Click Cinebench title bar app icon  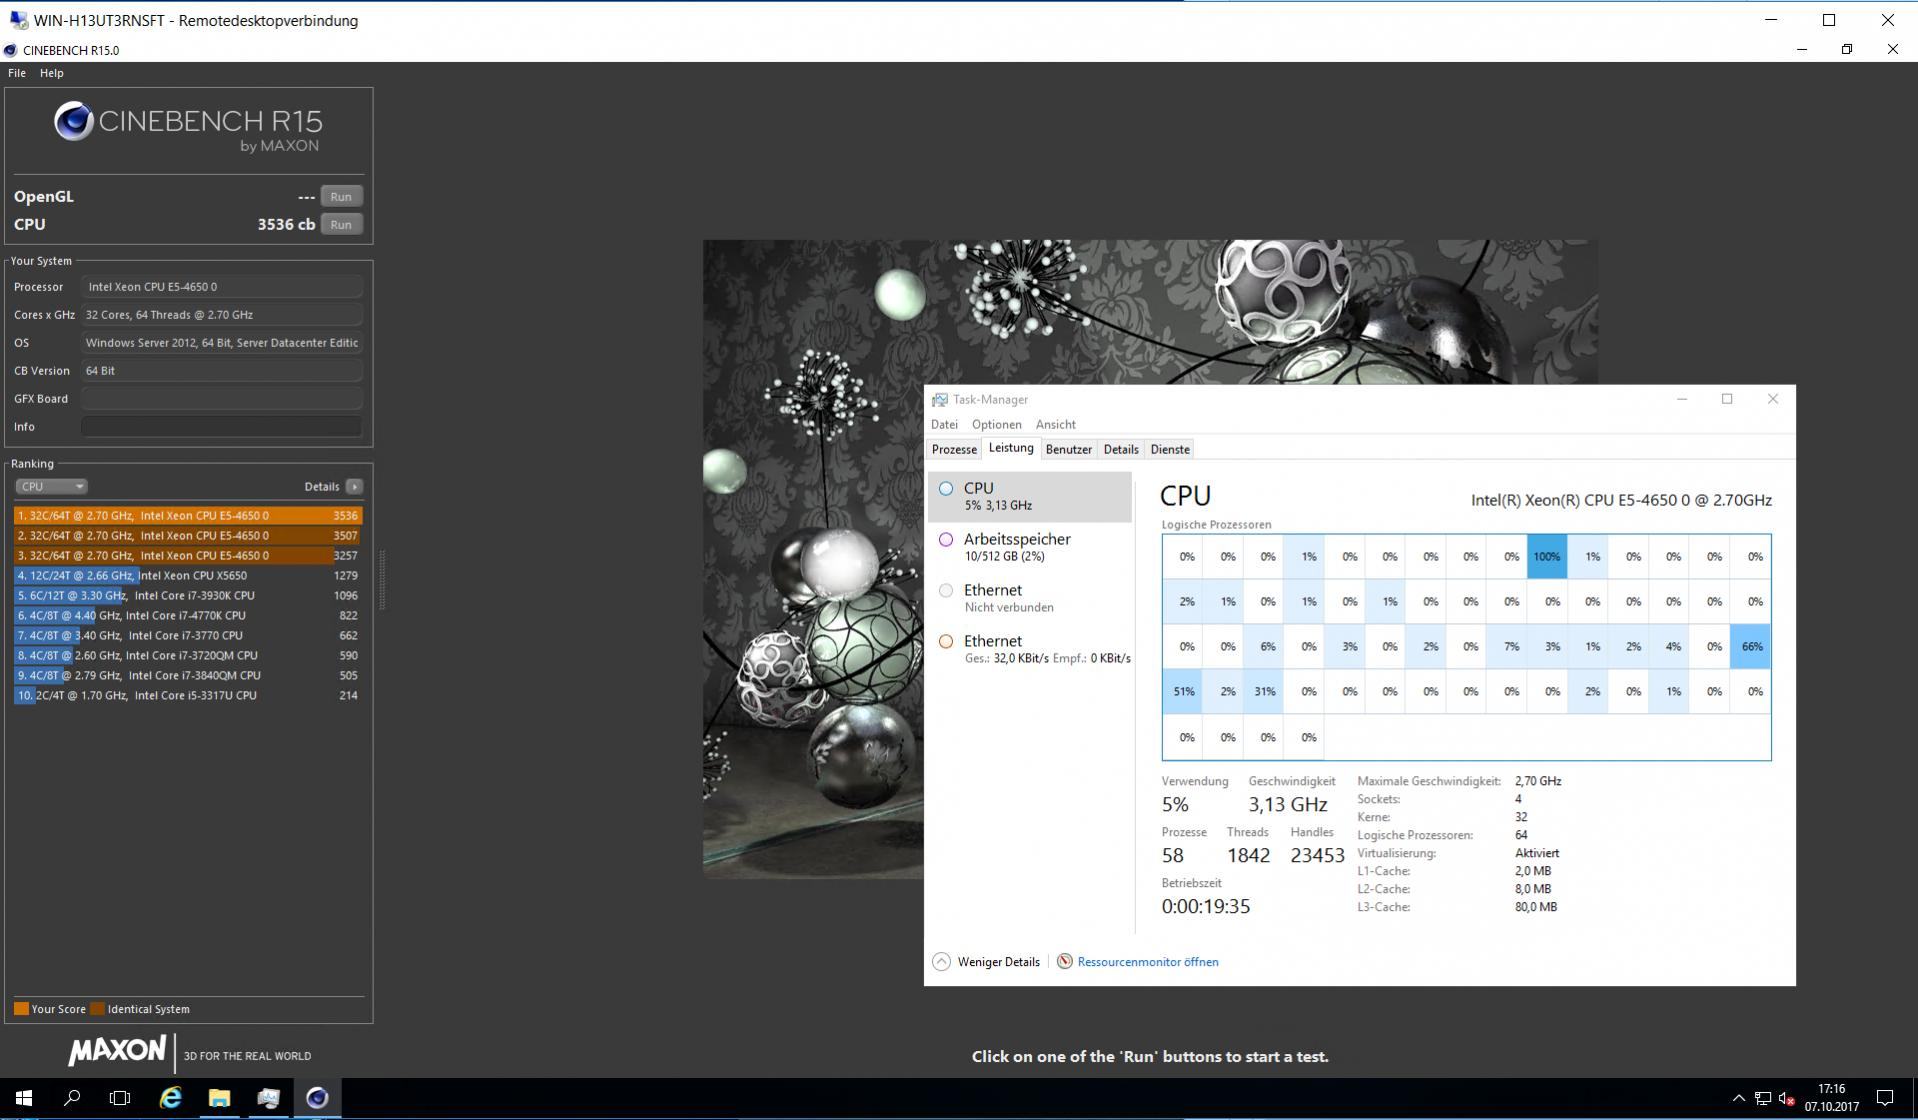(x=11, y=50)
